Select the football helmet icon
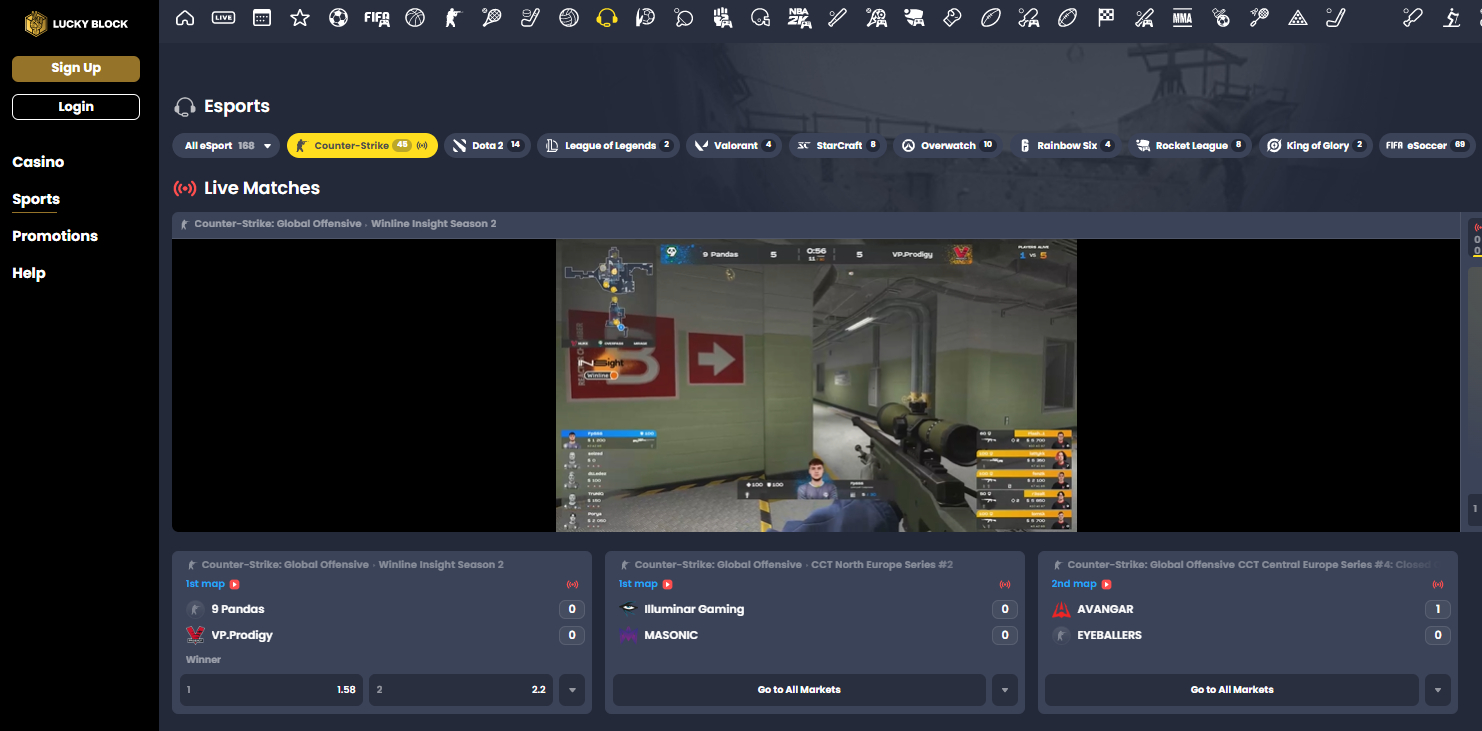Image resolution: width=1482 pixels, height=731 pixels. (761, 17)
